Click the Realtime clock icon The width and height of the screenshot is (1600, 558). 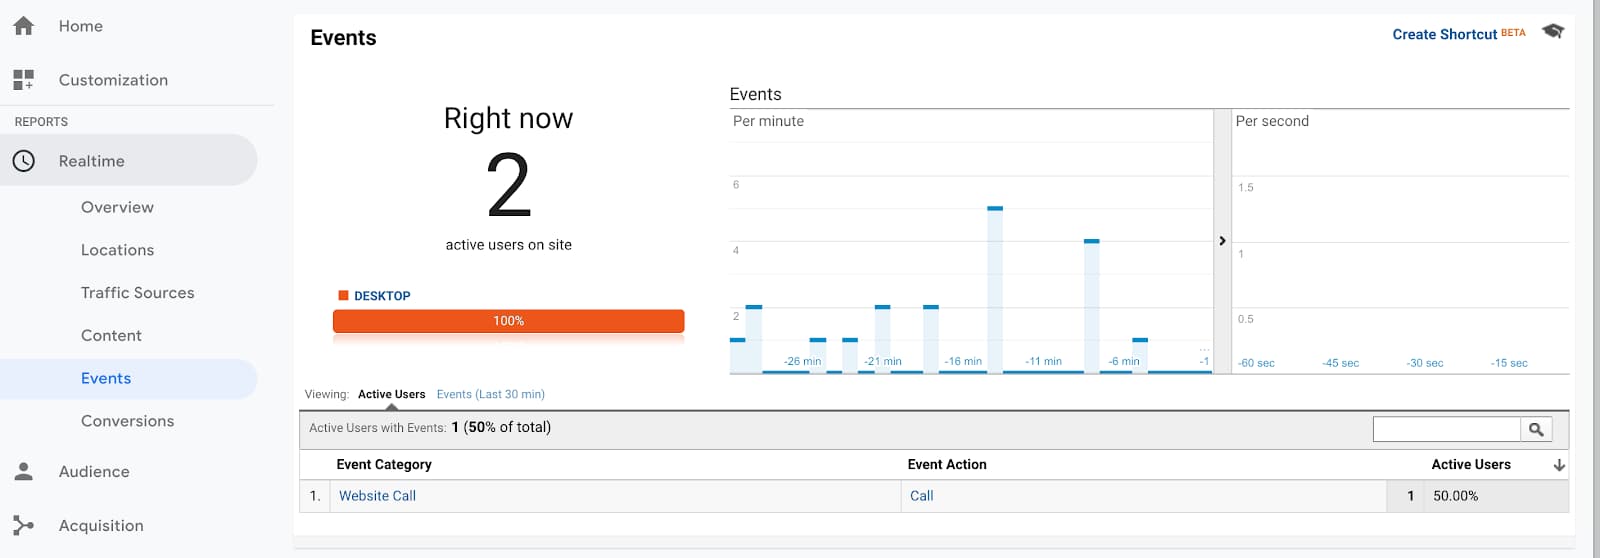(x=24, y=161)
